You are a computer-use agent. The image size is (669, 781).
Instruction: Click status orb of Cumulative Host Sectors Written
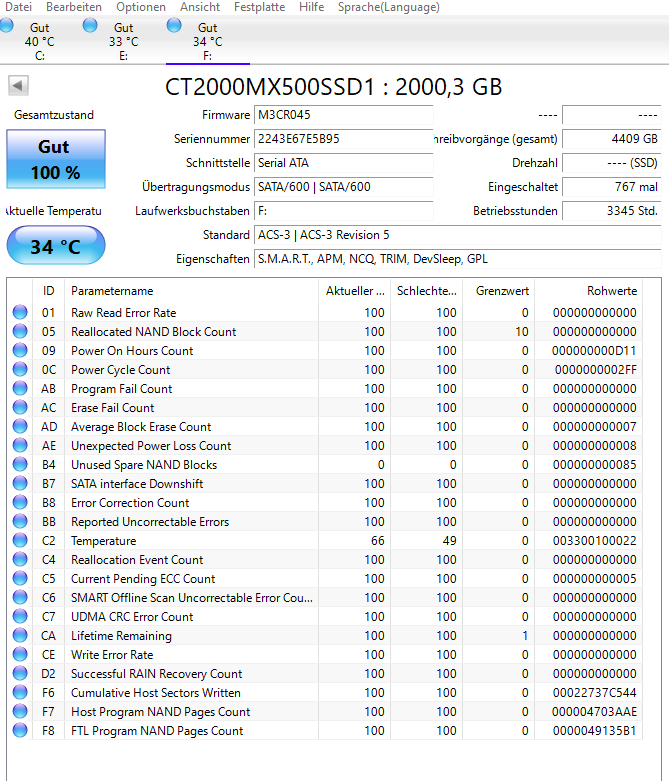coord(20,692)
